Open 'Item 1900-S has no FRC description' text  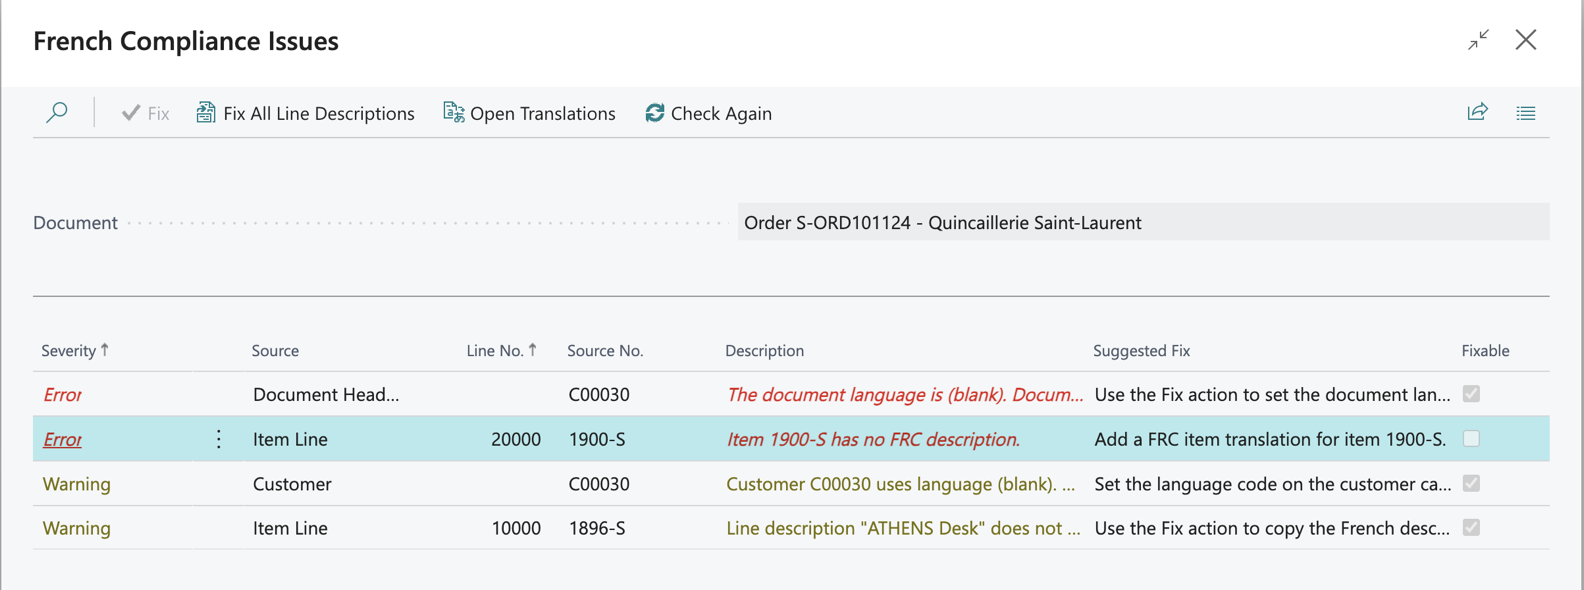pos(873,439)
